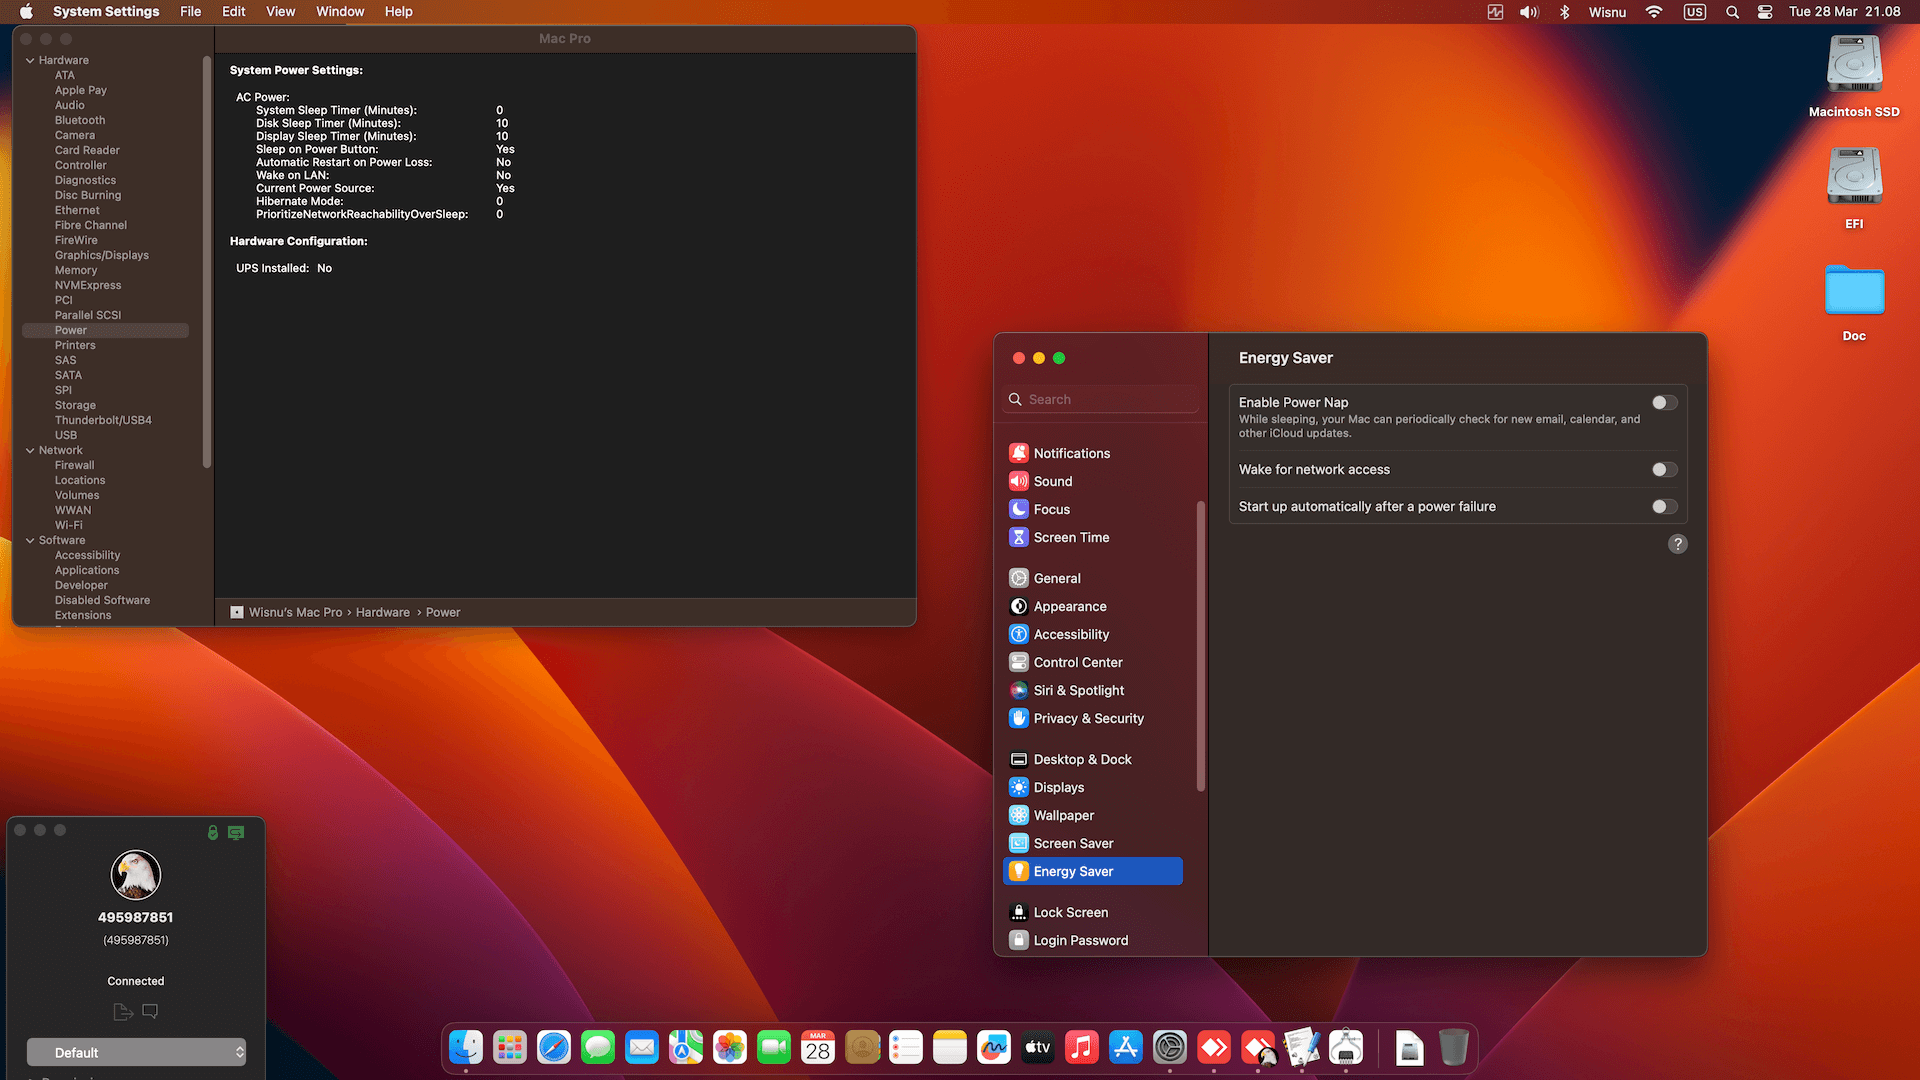Toggle Start up automatically after a power failure
Image resolution: width=1920 pixels, height=1080 pixels.
pos(1664,506)
